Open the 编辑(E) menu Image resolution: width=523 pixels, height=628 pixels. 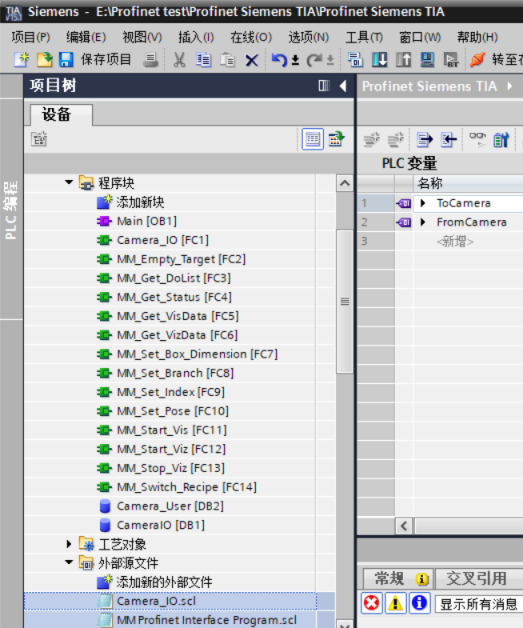coord(86,37)
